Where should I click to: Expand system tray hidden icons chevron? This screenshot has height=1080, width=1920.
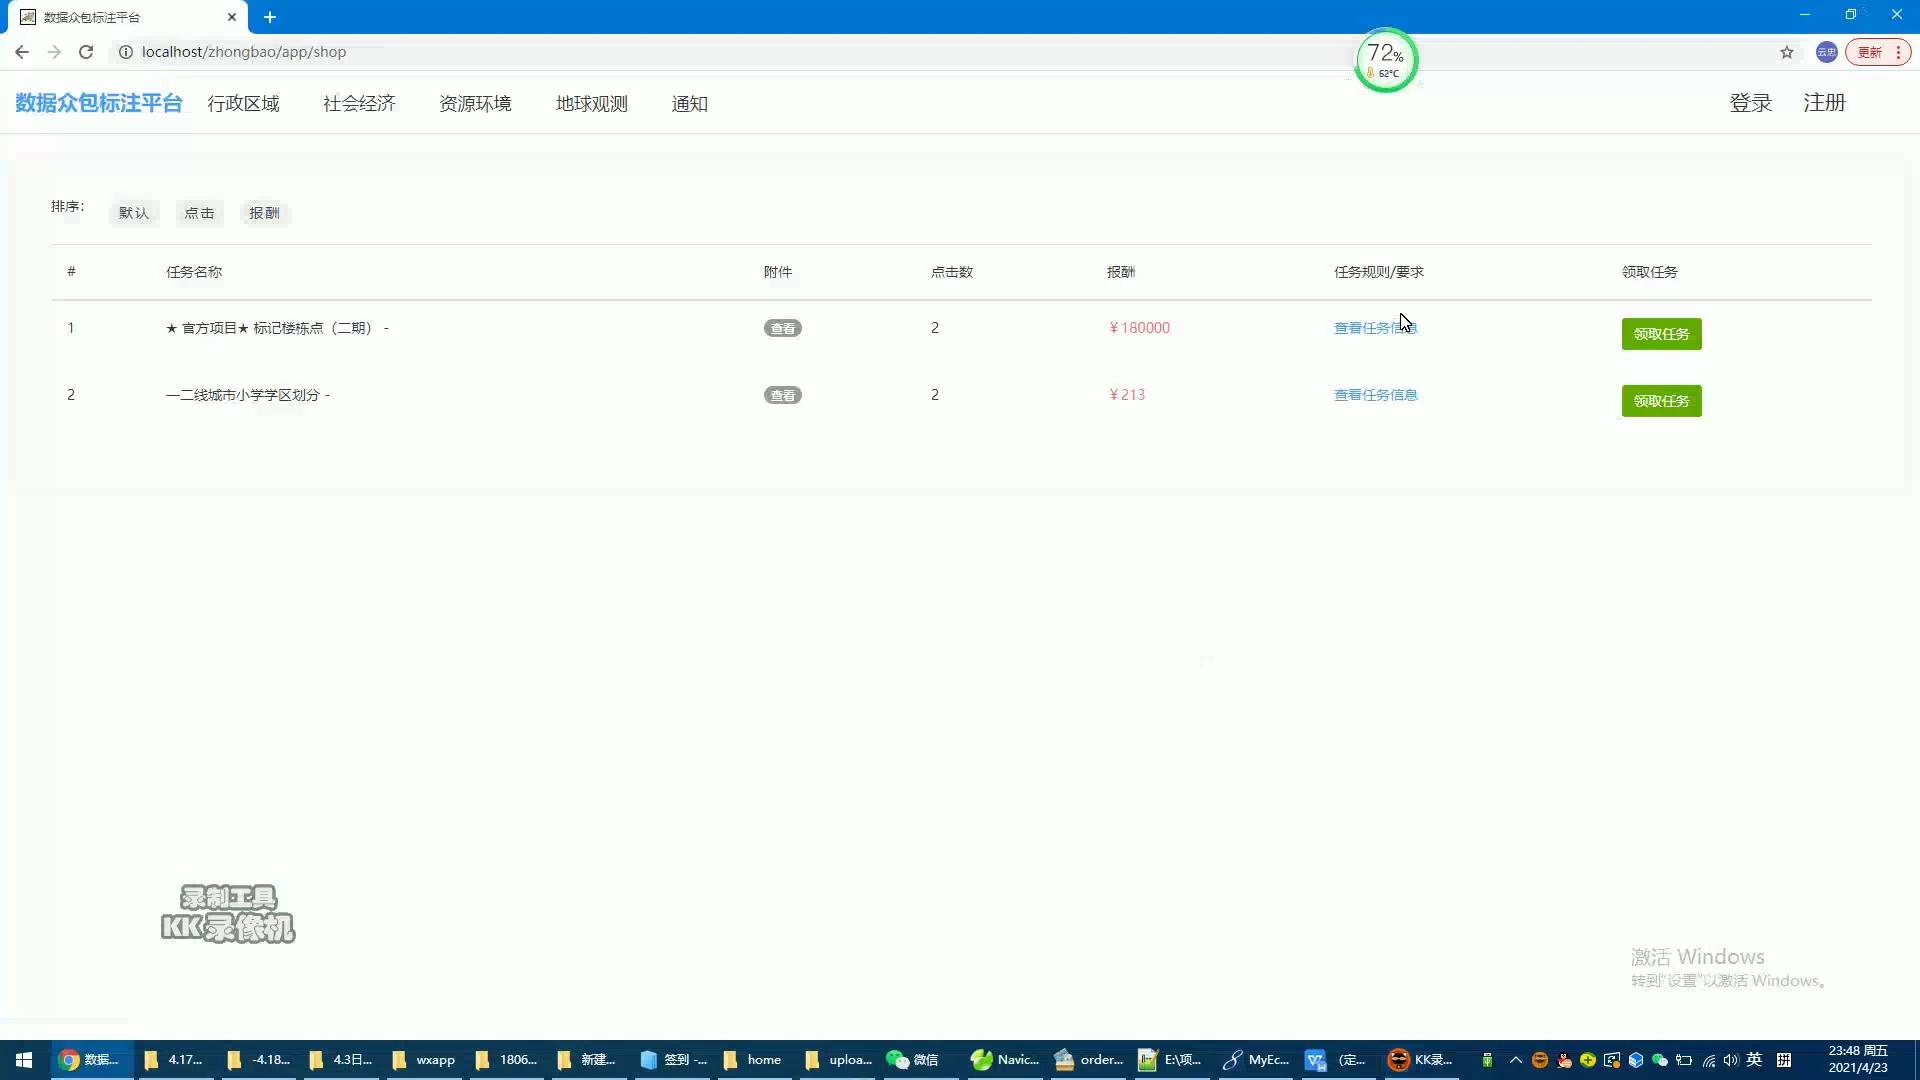[1515, 1060]
